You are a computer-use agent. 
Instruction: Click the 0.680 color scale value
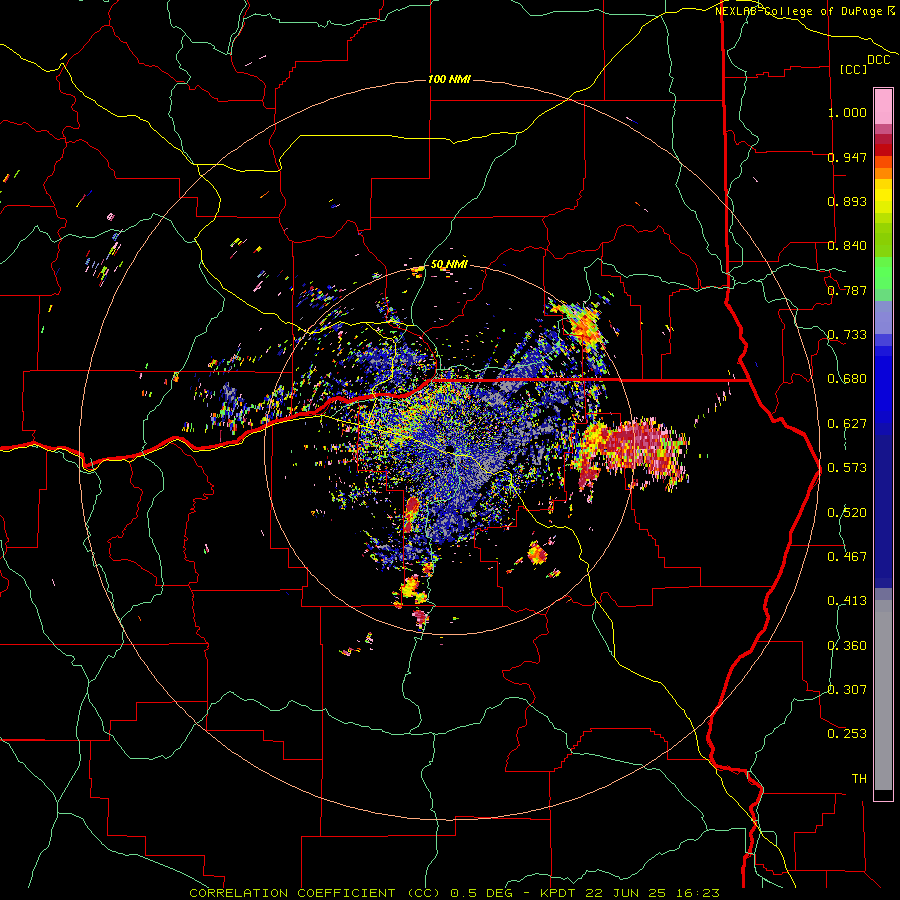(847, 379)
